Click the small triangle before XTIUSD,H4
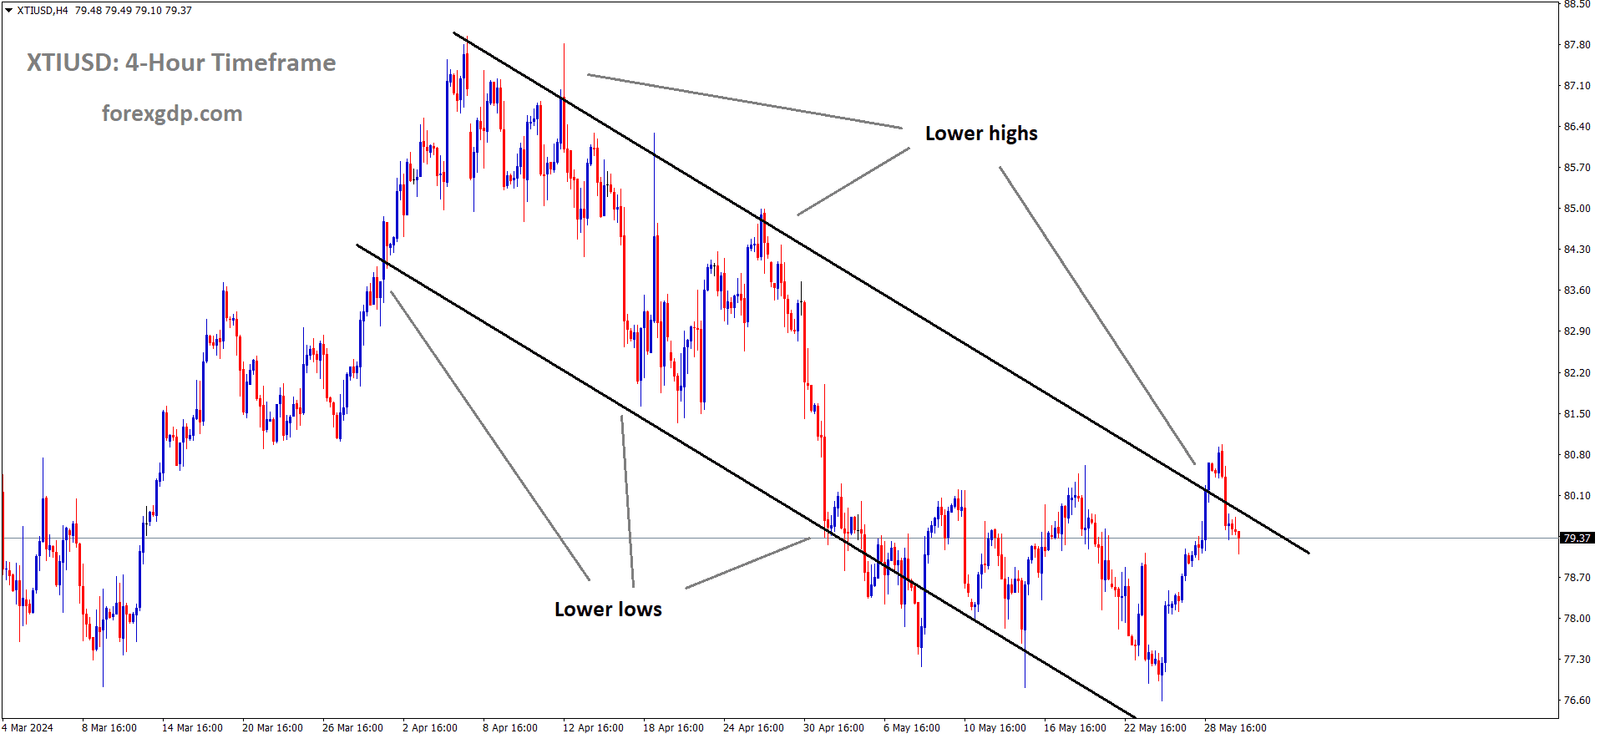 8,10
